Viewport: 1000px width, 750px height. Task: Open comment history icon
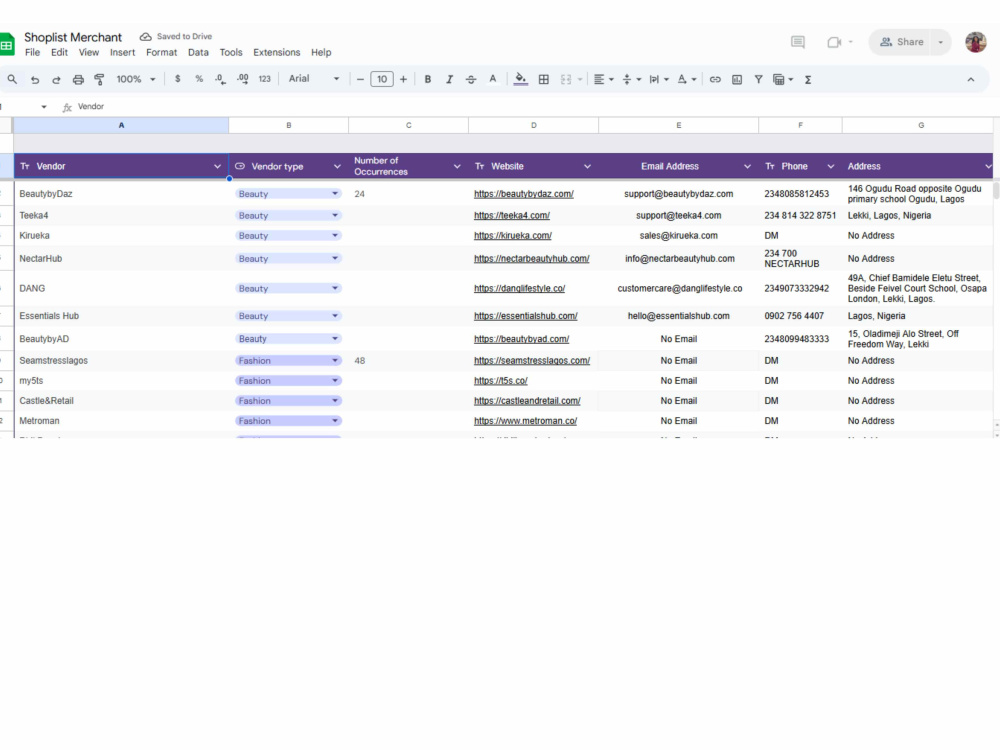point(797,42)
